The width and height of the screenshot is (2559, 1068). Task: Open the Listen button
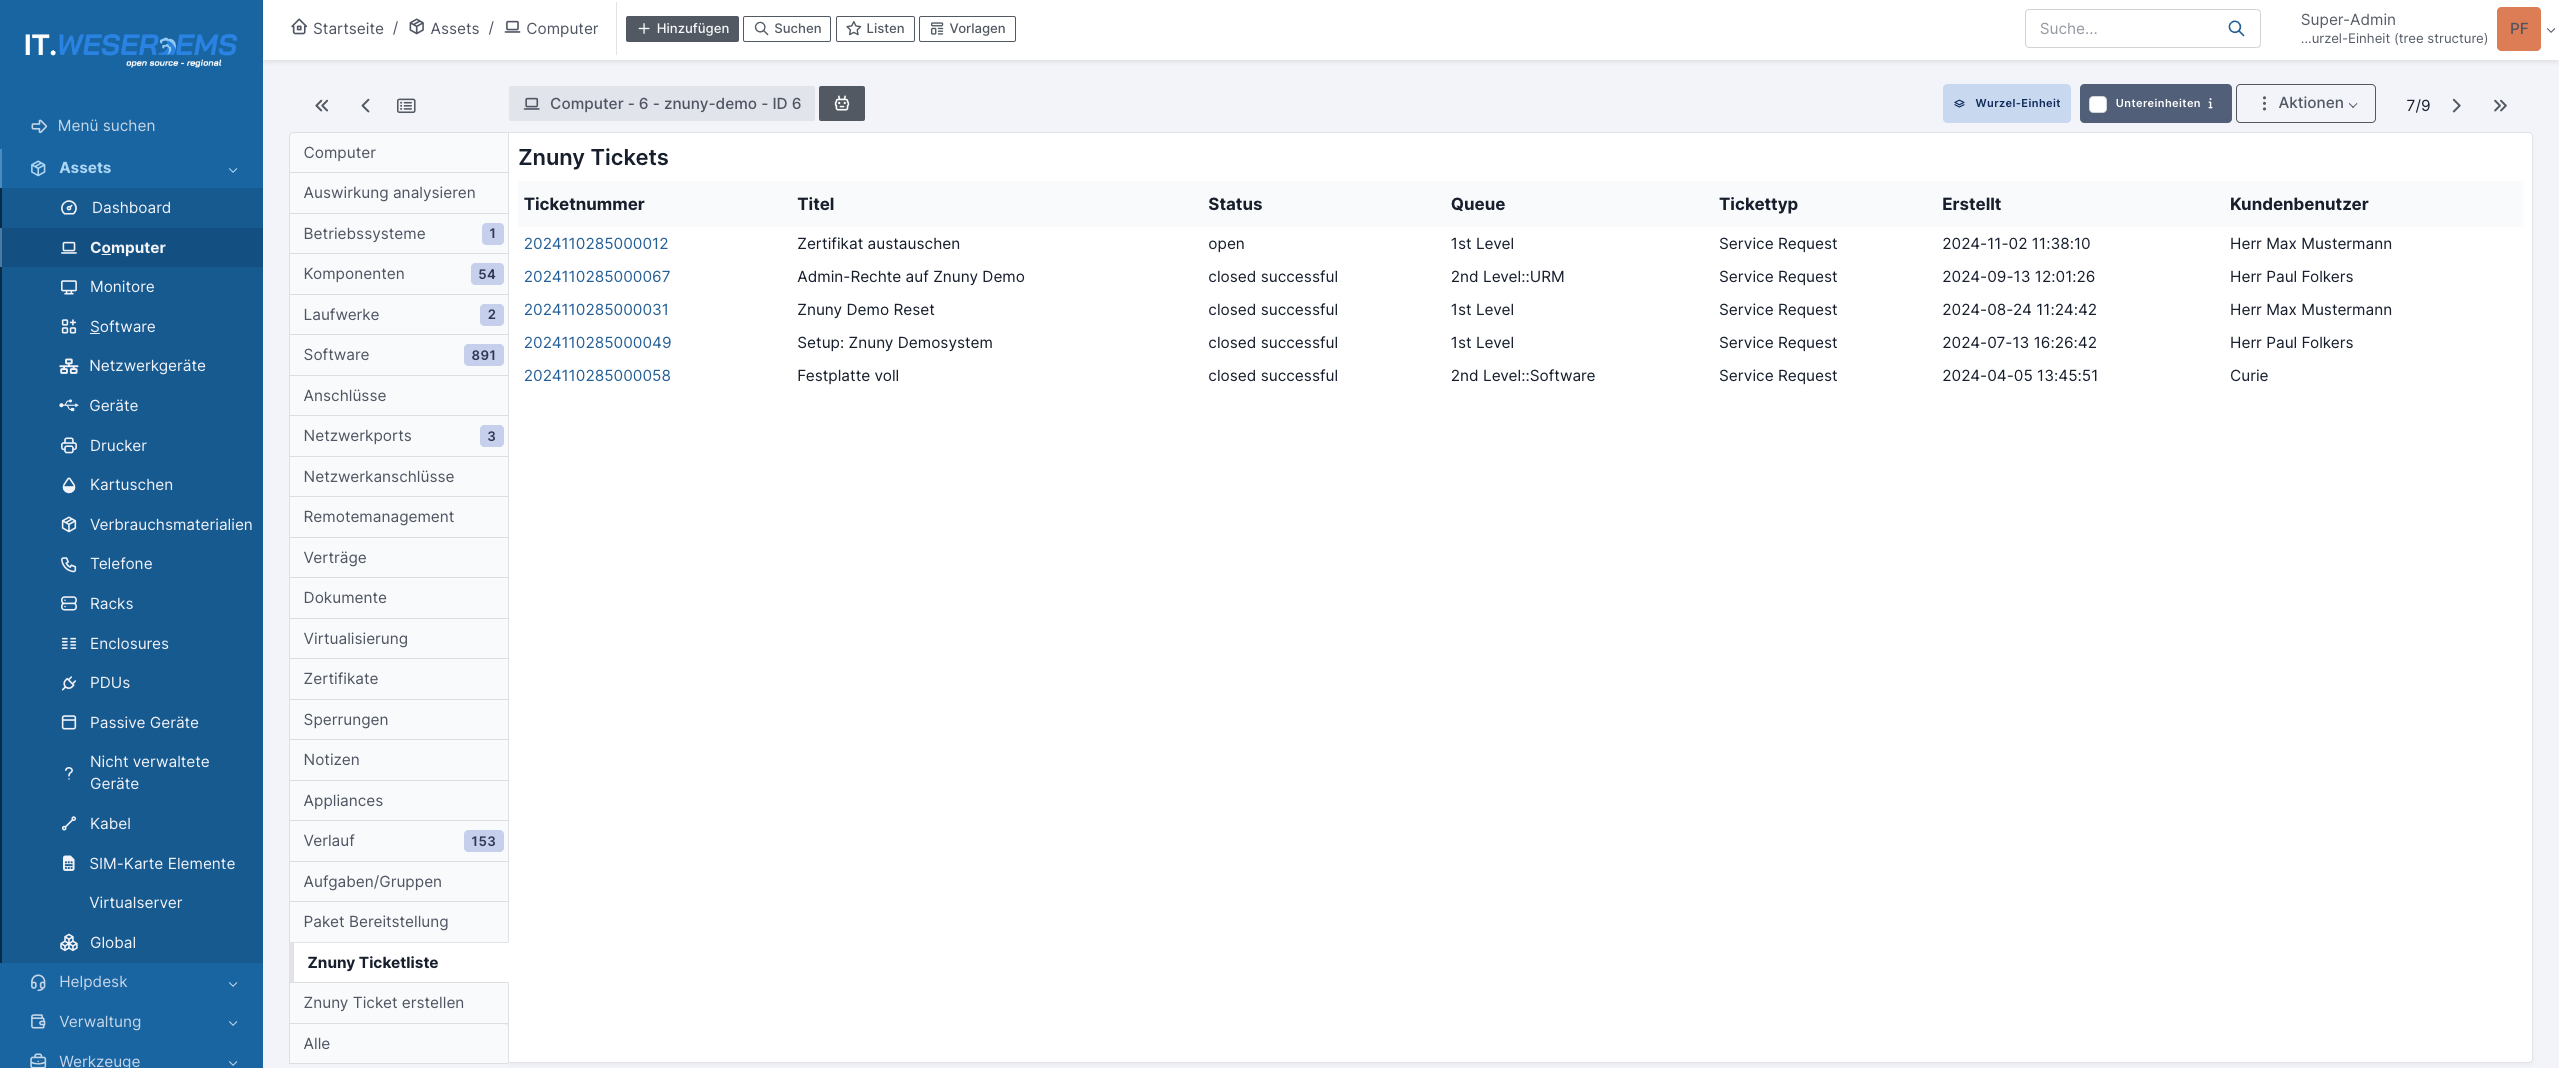coord(875,29)
